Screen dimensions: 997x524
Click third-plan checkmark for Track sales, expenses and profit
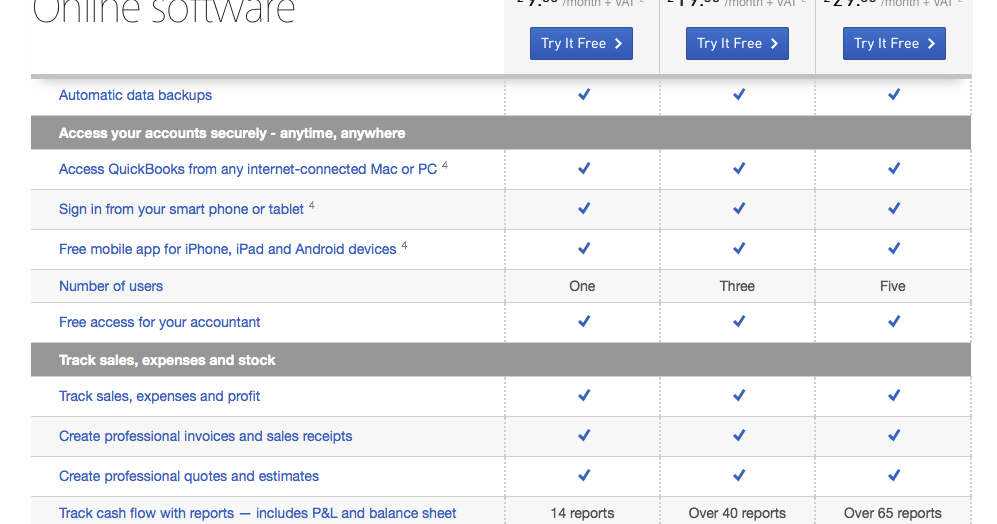click(894, 395)
